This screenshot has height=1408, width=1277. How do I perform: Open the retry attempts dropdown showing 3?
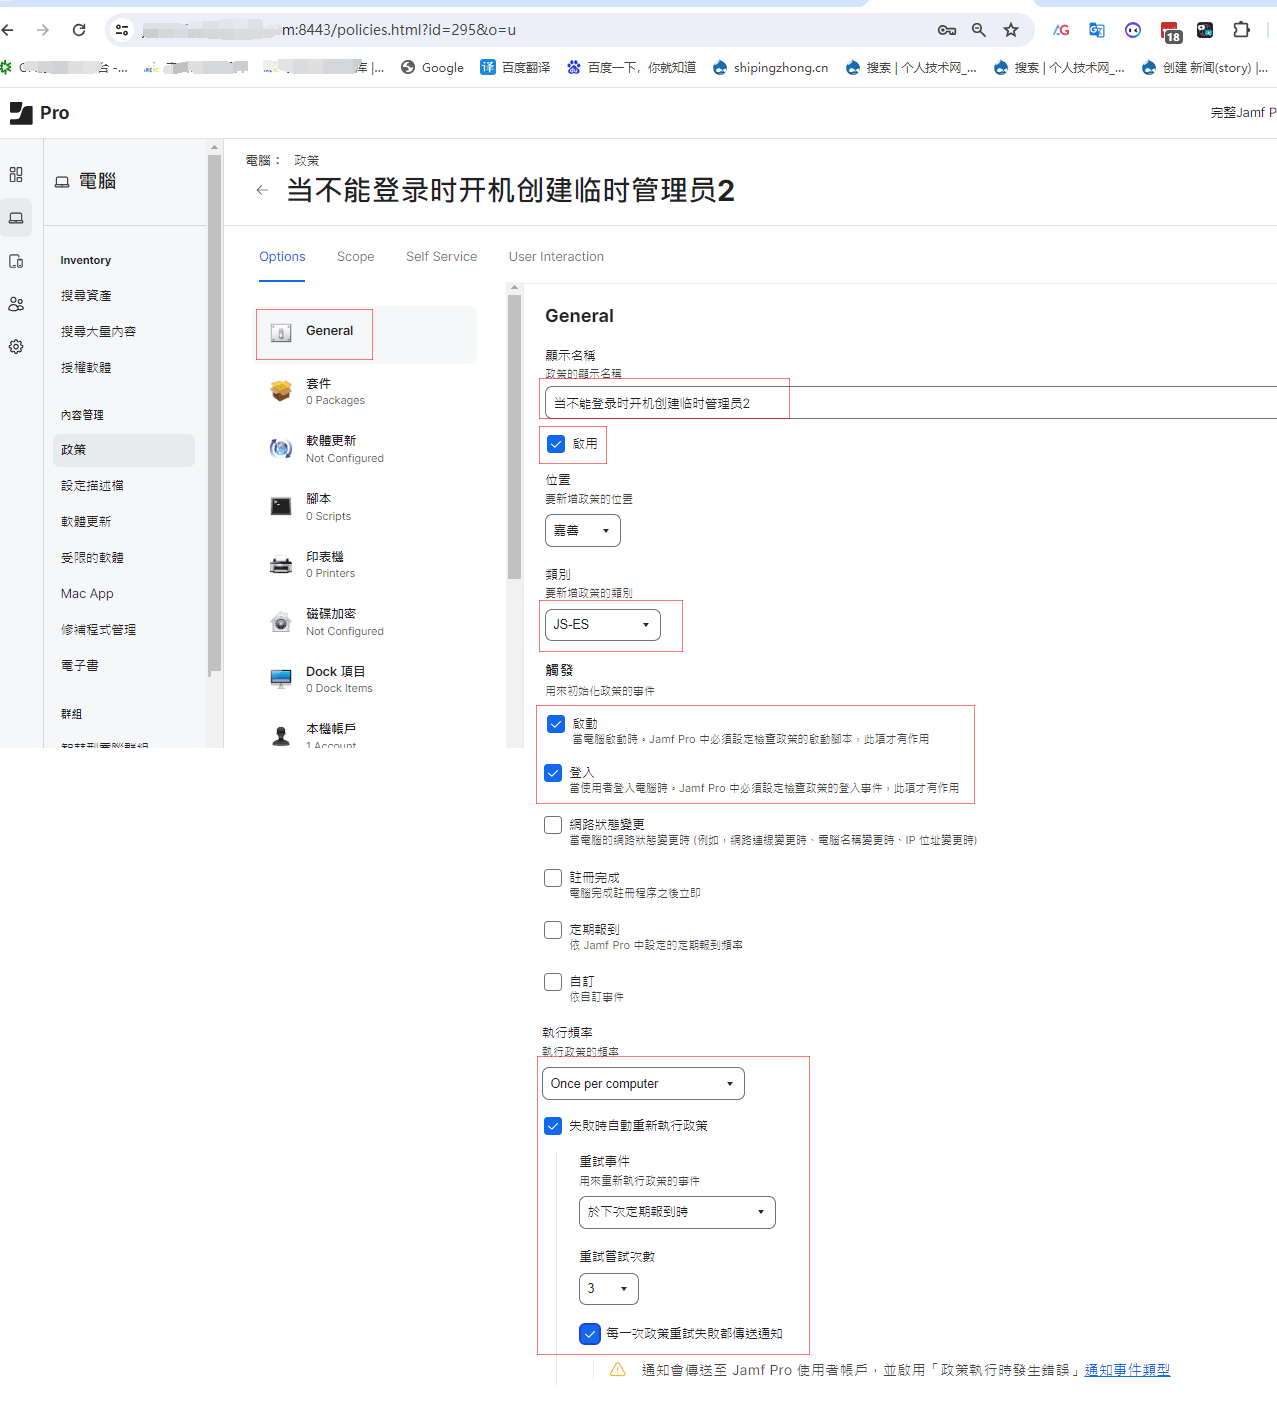[608, 1289]
